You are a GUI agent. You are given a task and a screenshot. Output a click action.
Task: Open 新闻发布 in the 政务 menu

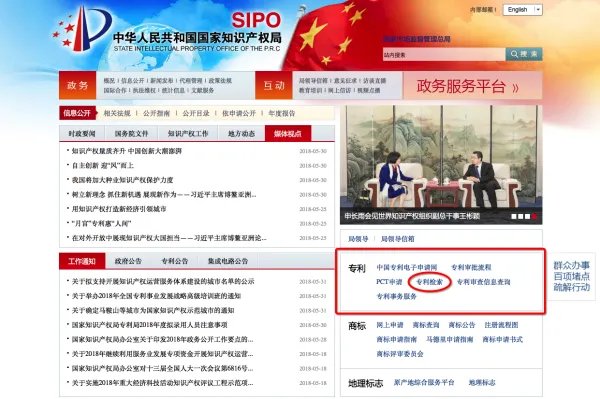click(161, 81)
